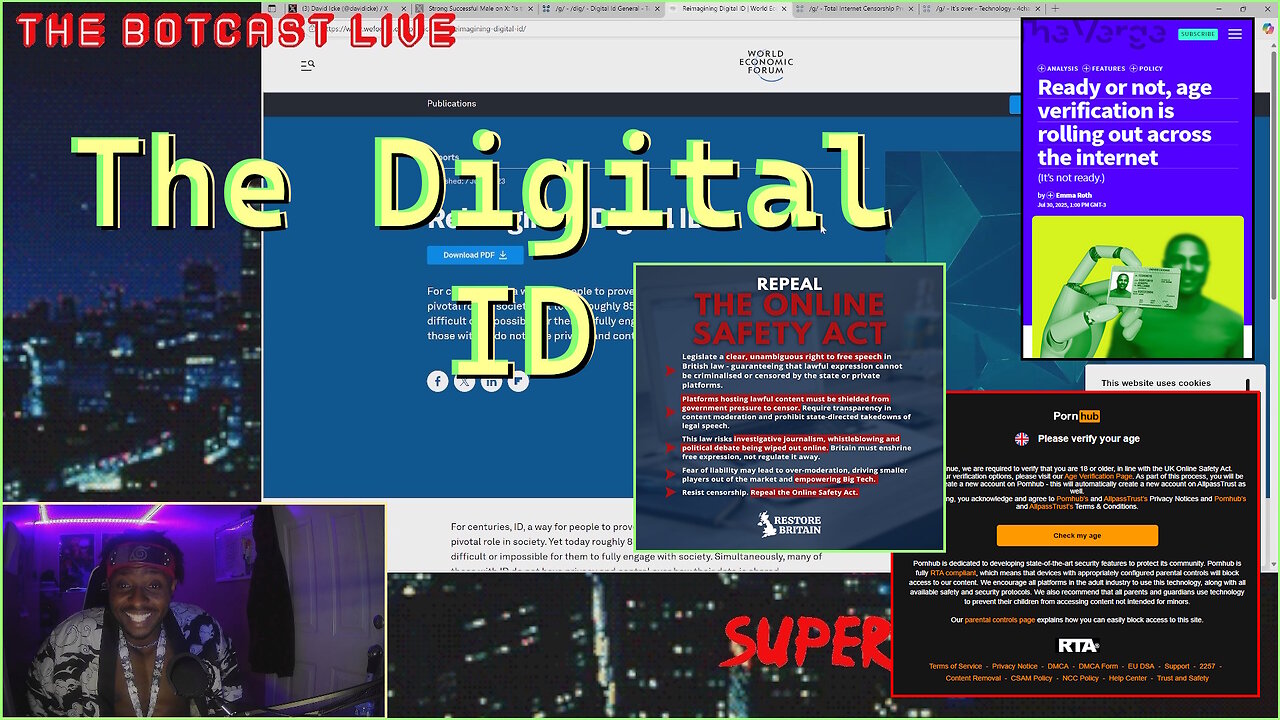Click the UK flag icon on Pornhub
The image size is (1280, 720).
pos(1021,438)
